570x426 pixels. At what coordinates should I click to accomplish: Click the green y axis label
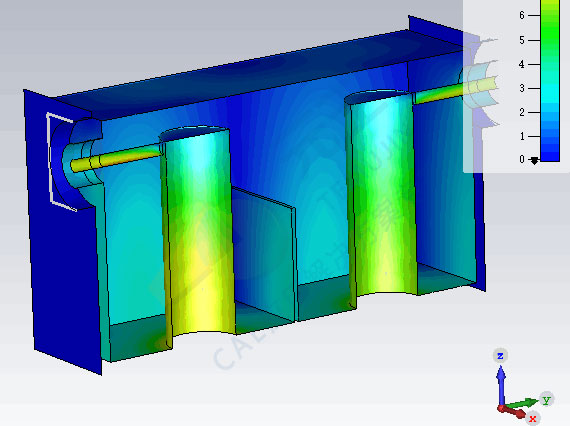(546, 399)
